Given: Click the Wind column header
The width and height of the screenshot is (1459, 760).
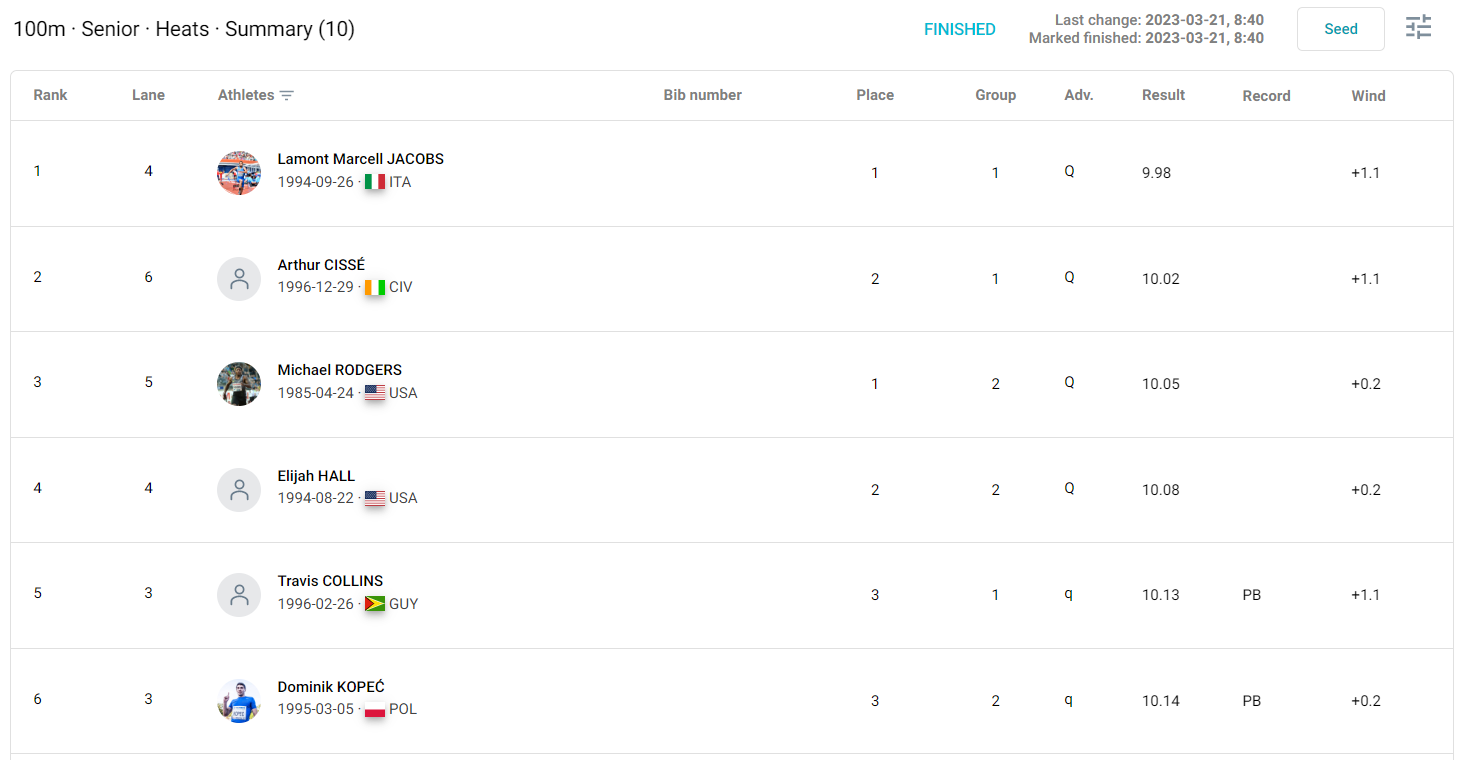Looking at the screenshot, I should (x=1367, y=95).
